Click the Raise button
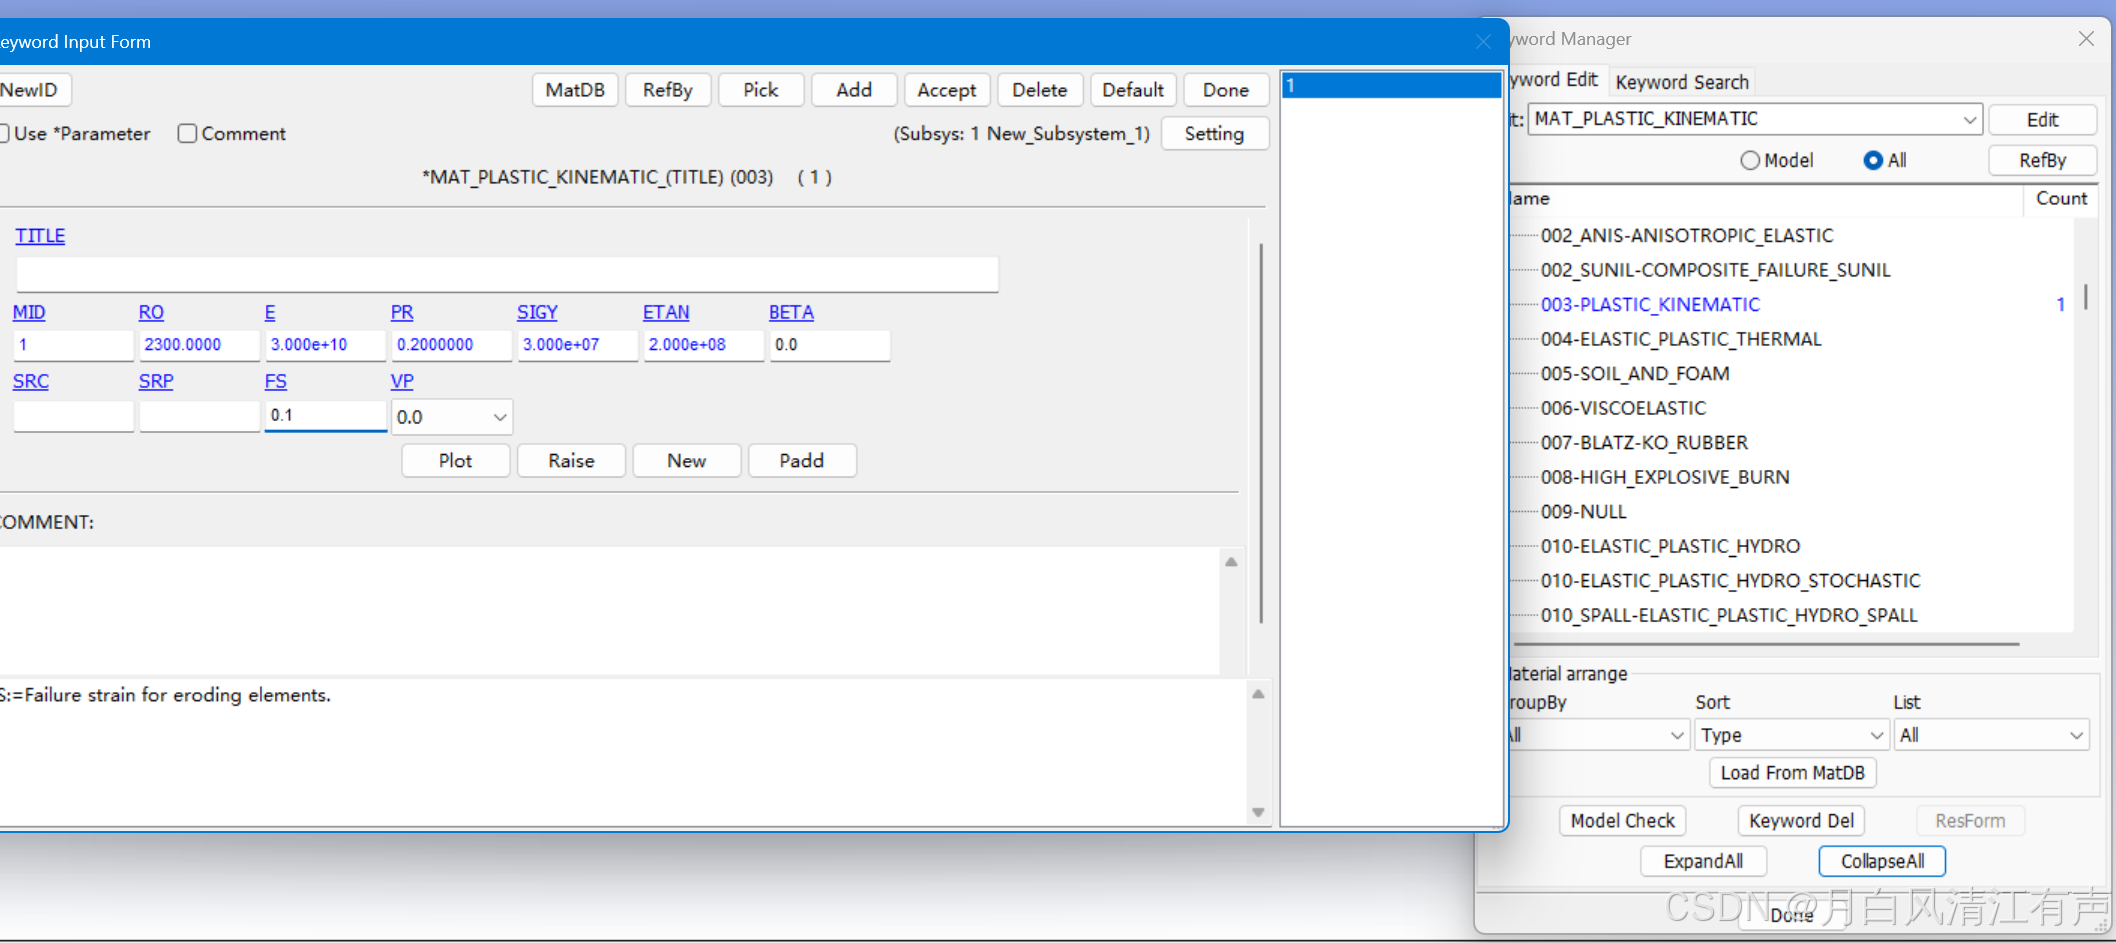The width and height of the screenshot is (2116, 943). pos(571,461)
